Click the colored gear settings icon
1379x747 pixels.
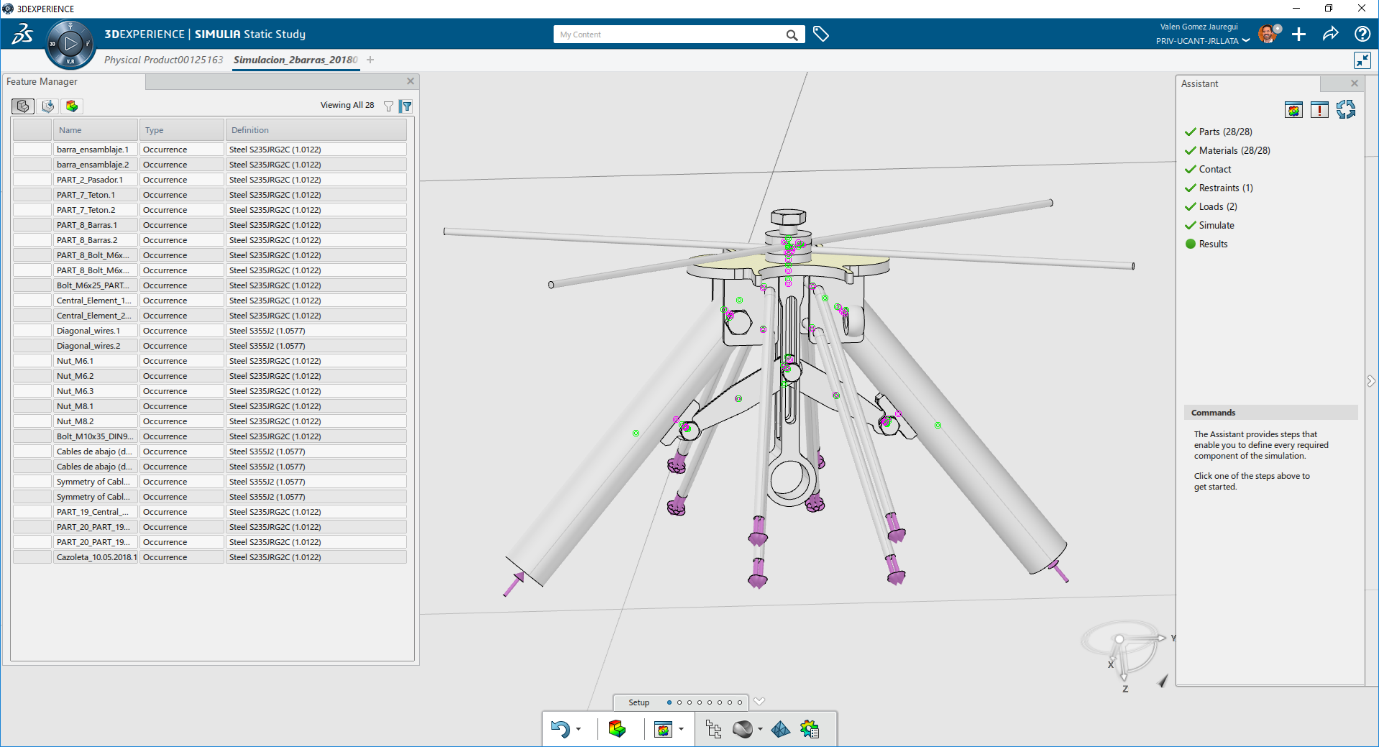pyautogui.click(x=810, y=730)
